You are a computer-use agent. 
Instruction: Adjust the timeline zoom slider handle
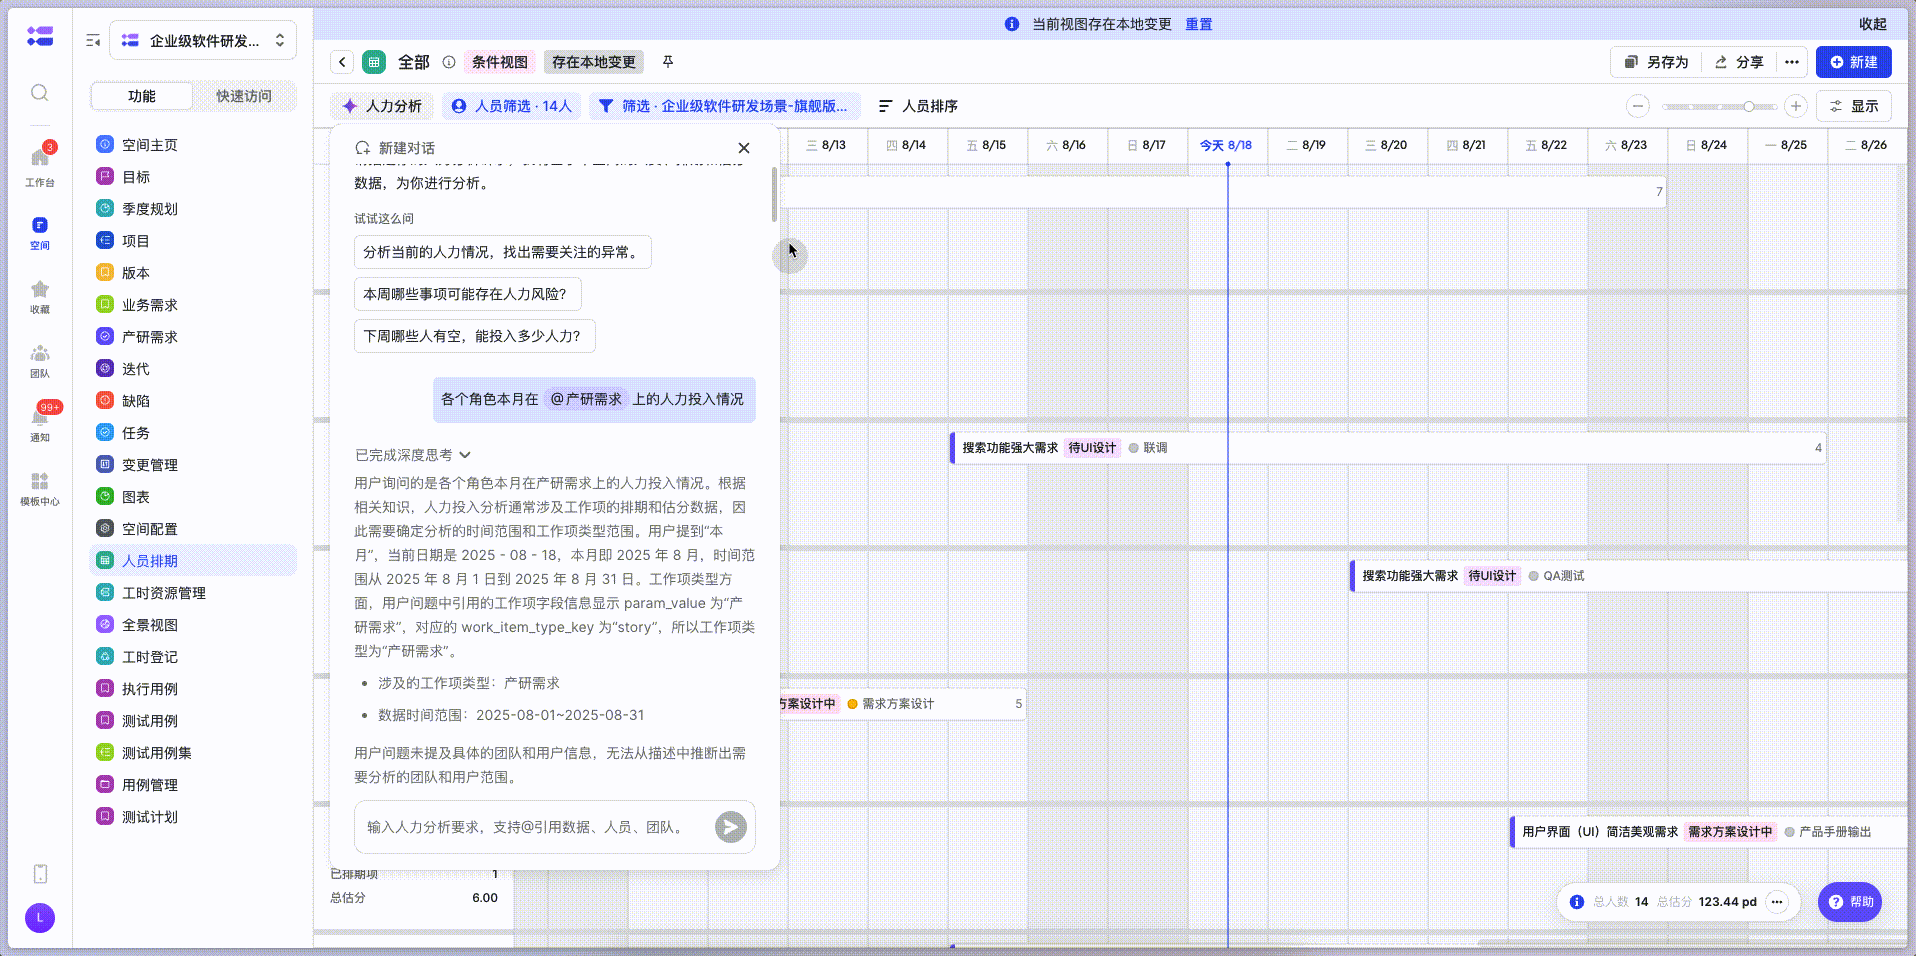(x=1749, y=106)
